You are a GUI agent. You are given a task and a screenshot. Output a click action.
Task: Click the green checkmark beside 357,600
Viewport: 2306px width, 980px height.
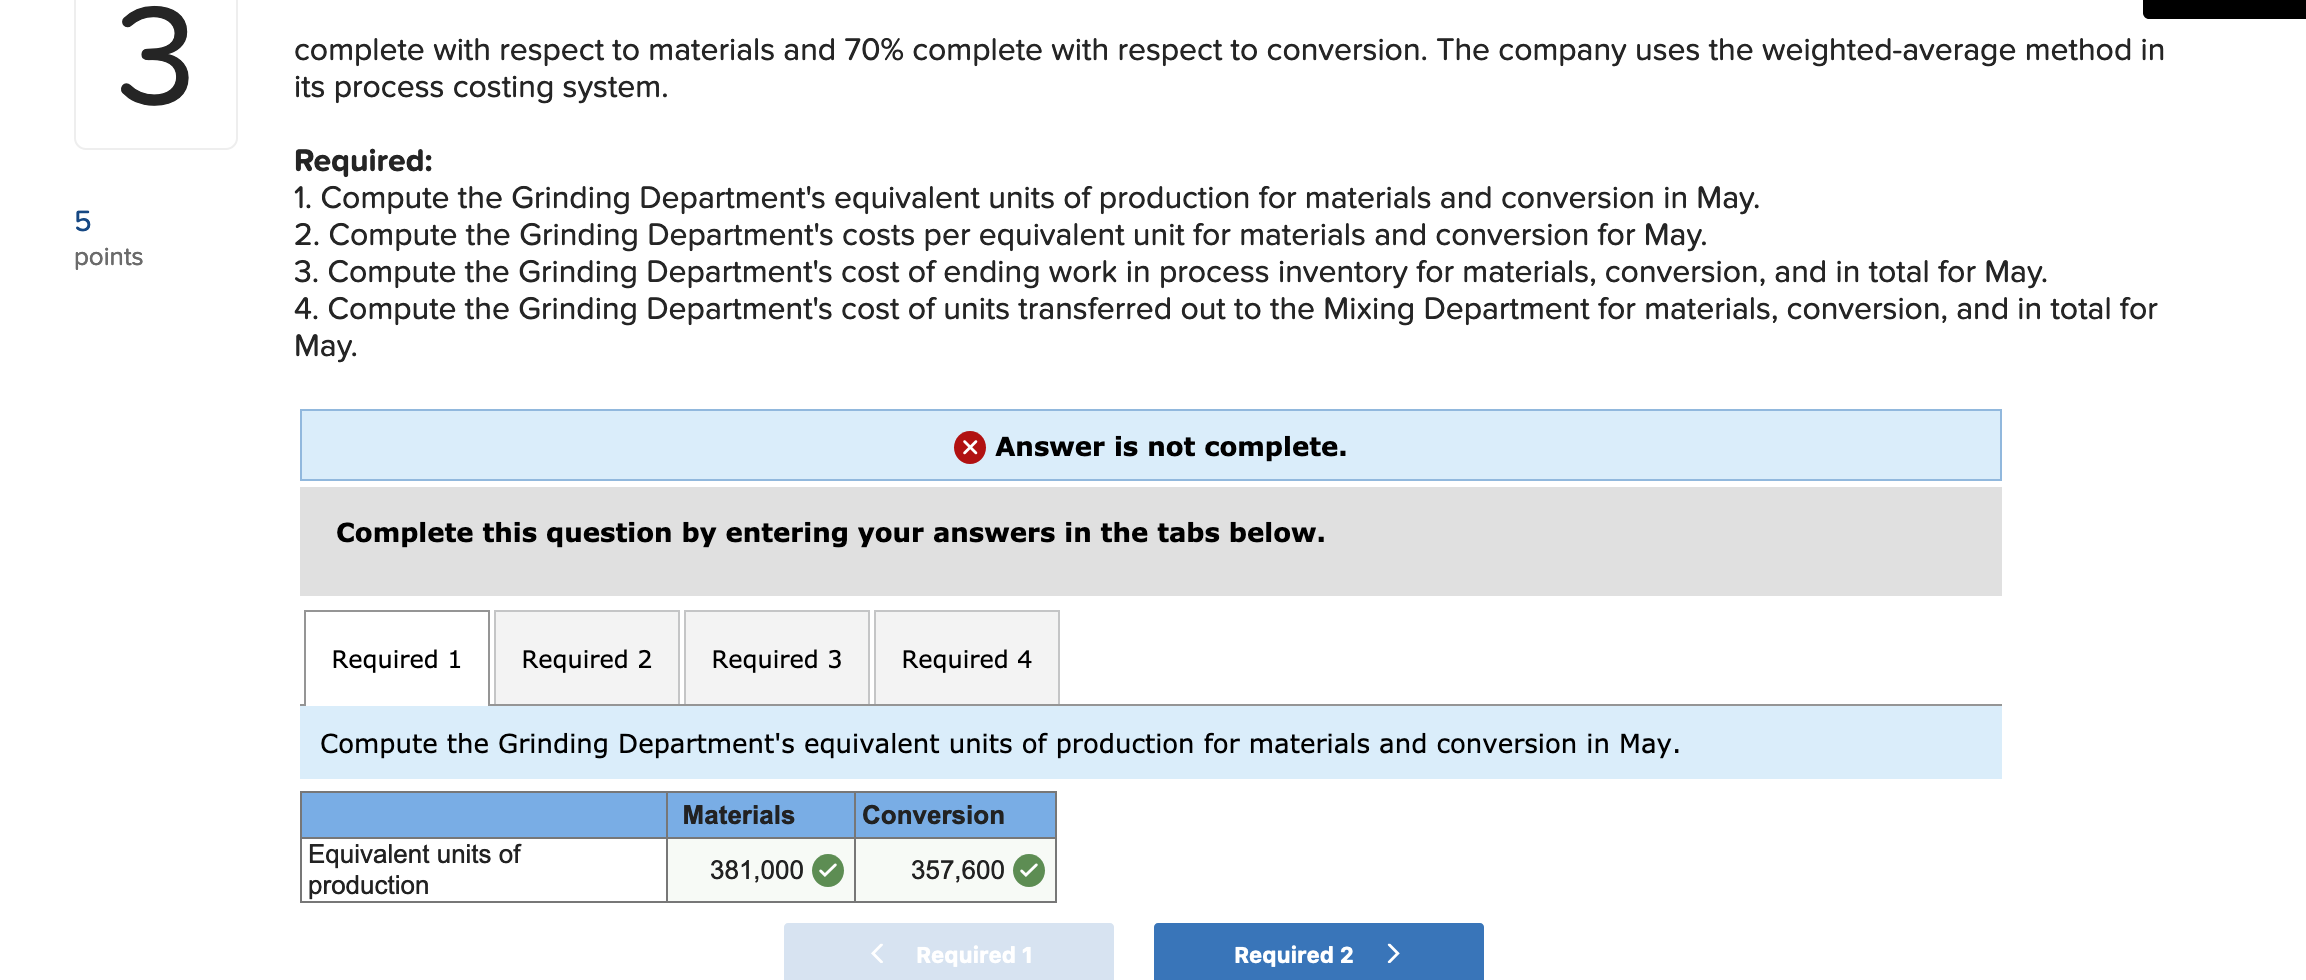coord(1029,870)
